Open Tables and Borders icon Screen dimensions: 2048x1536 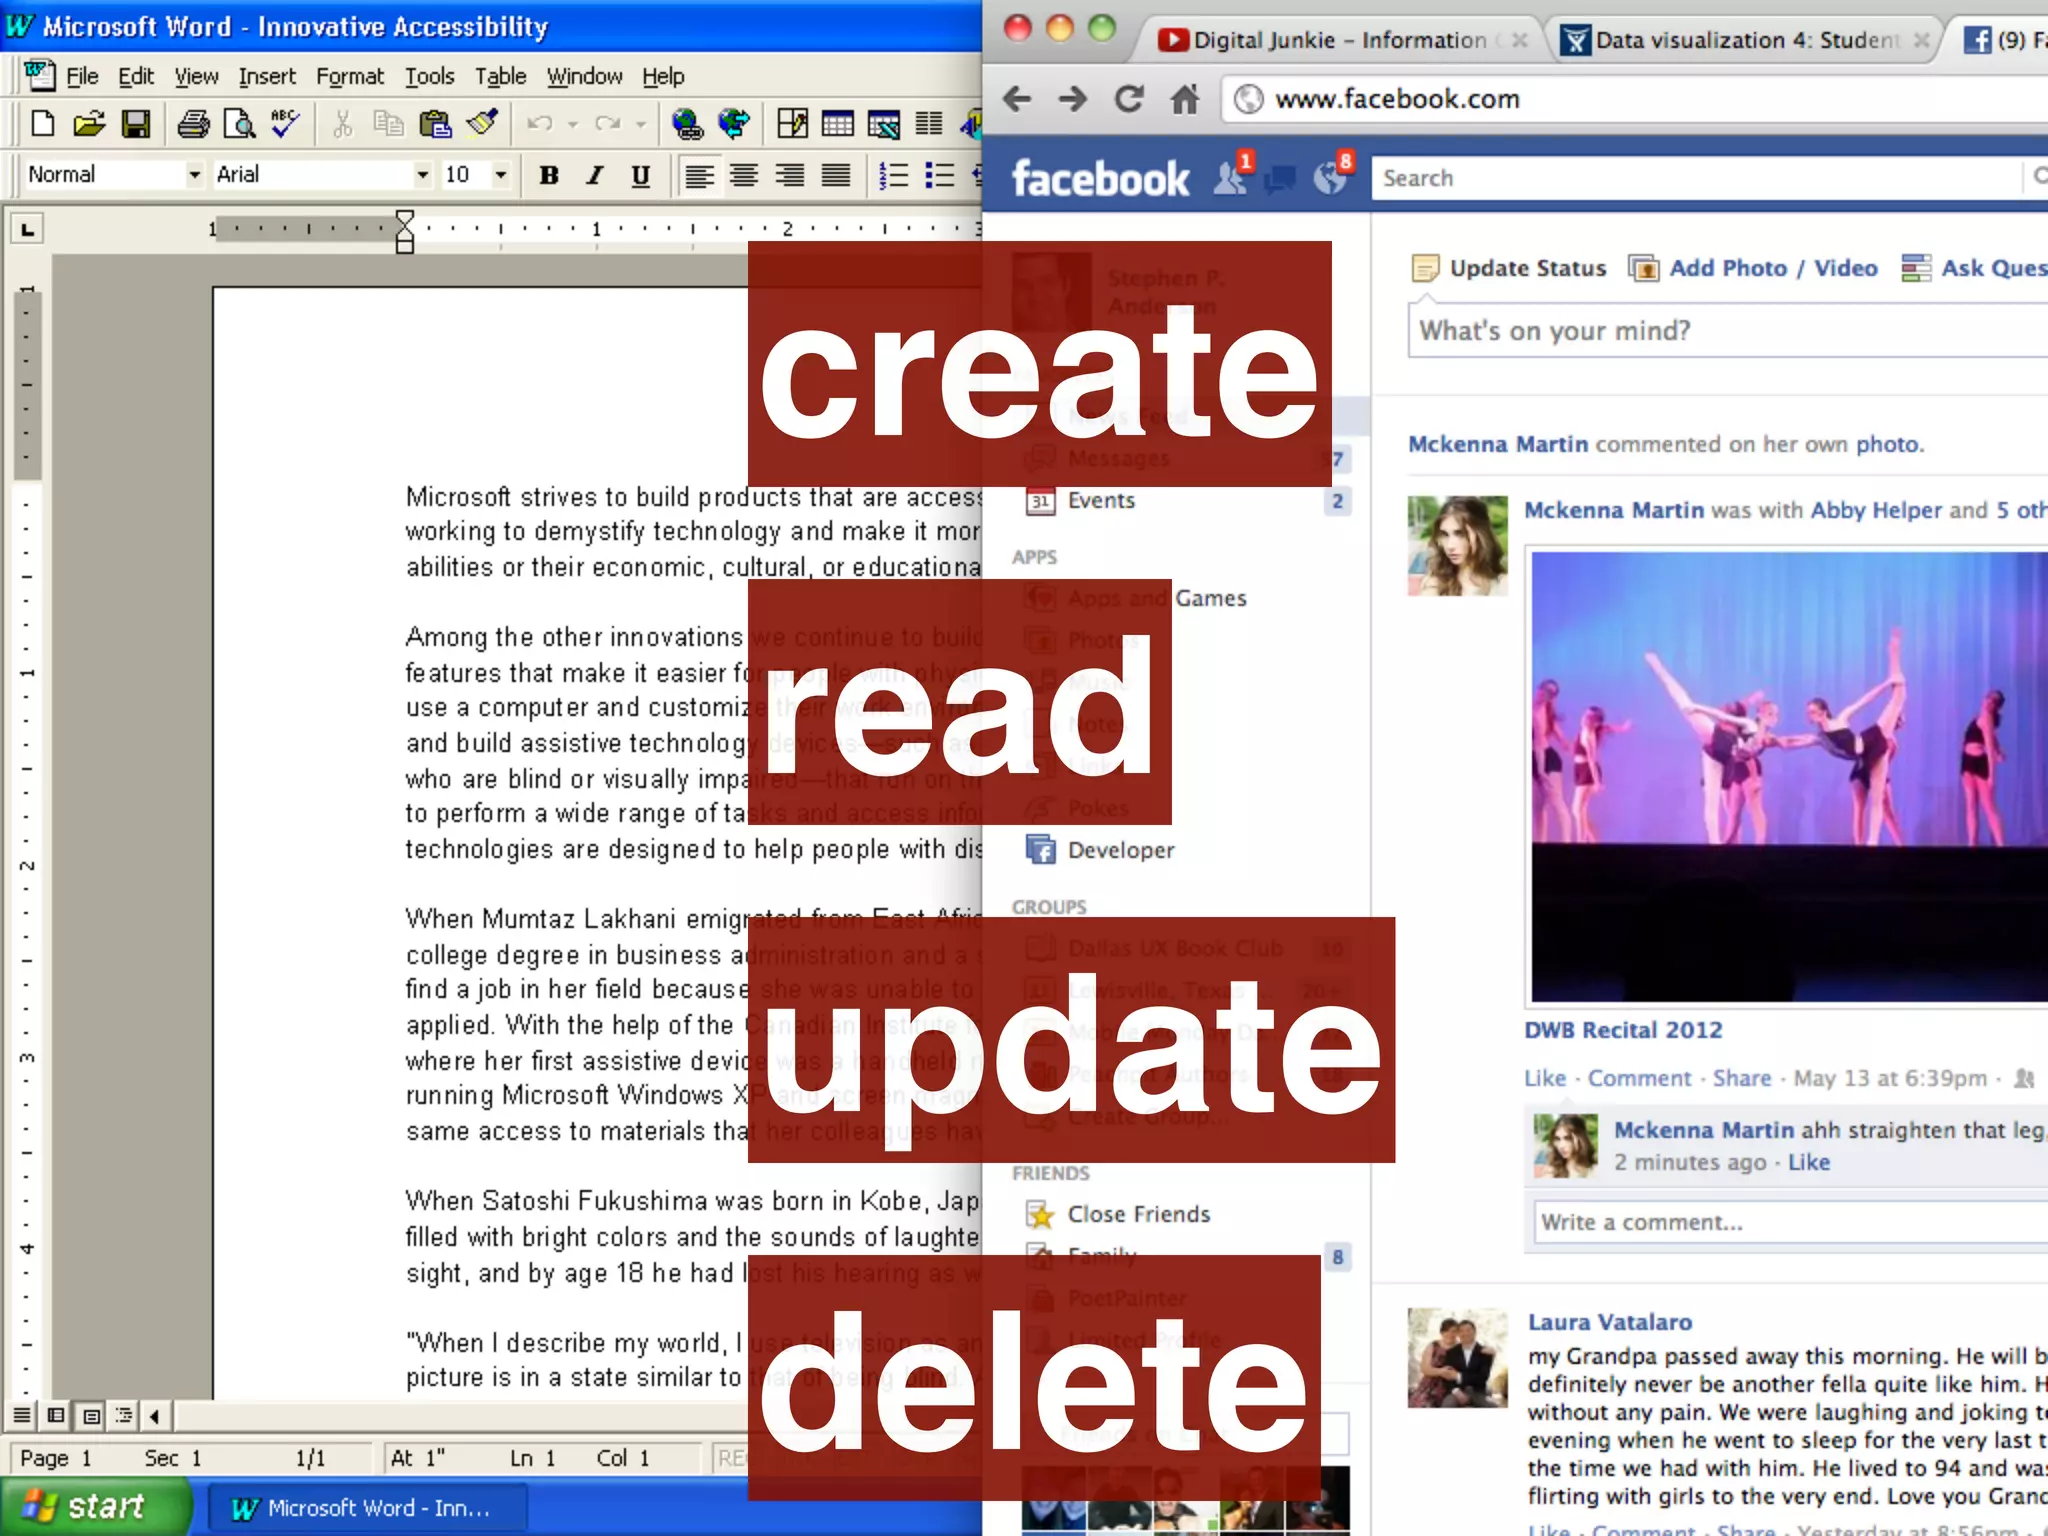coord(792,124)
